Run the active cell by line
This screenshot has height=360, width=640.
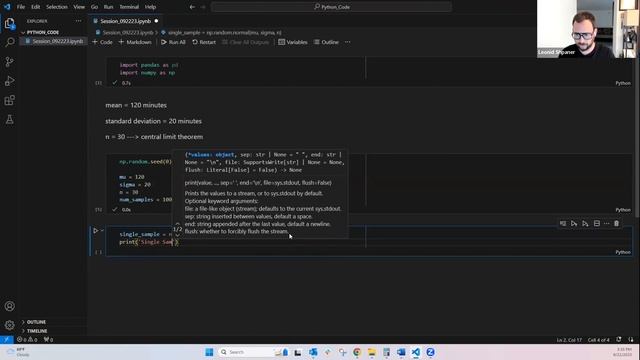pos(563,224)
